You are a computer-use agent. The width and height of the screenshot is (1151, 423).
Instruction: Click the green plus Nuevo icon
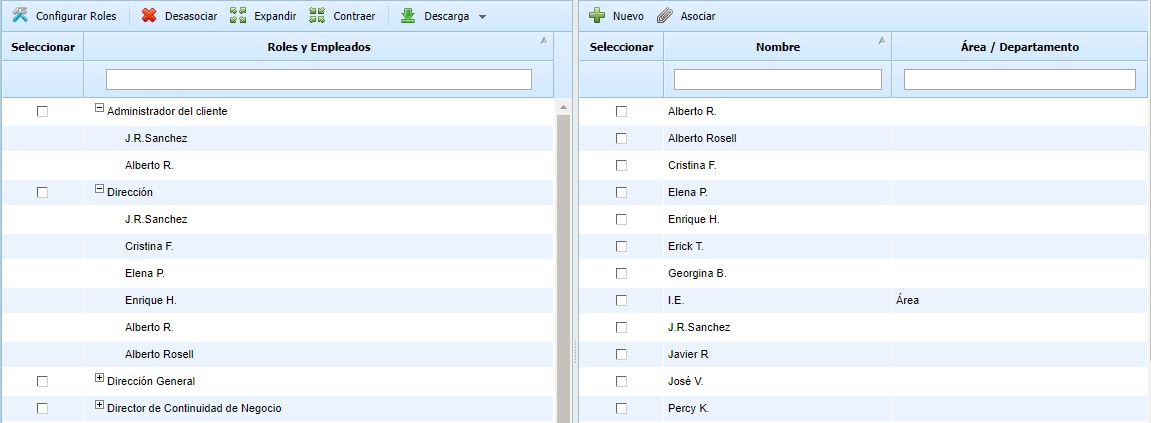pos(596,16)
